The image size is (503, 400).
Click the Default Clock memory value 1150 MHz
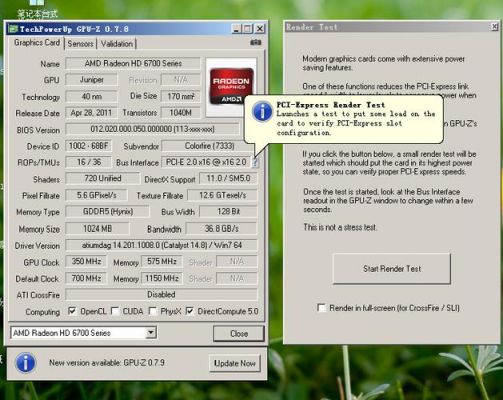[162, 278]
